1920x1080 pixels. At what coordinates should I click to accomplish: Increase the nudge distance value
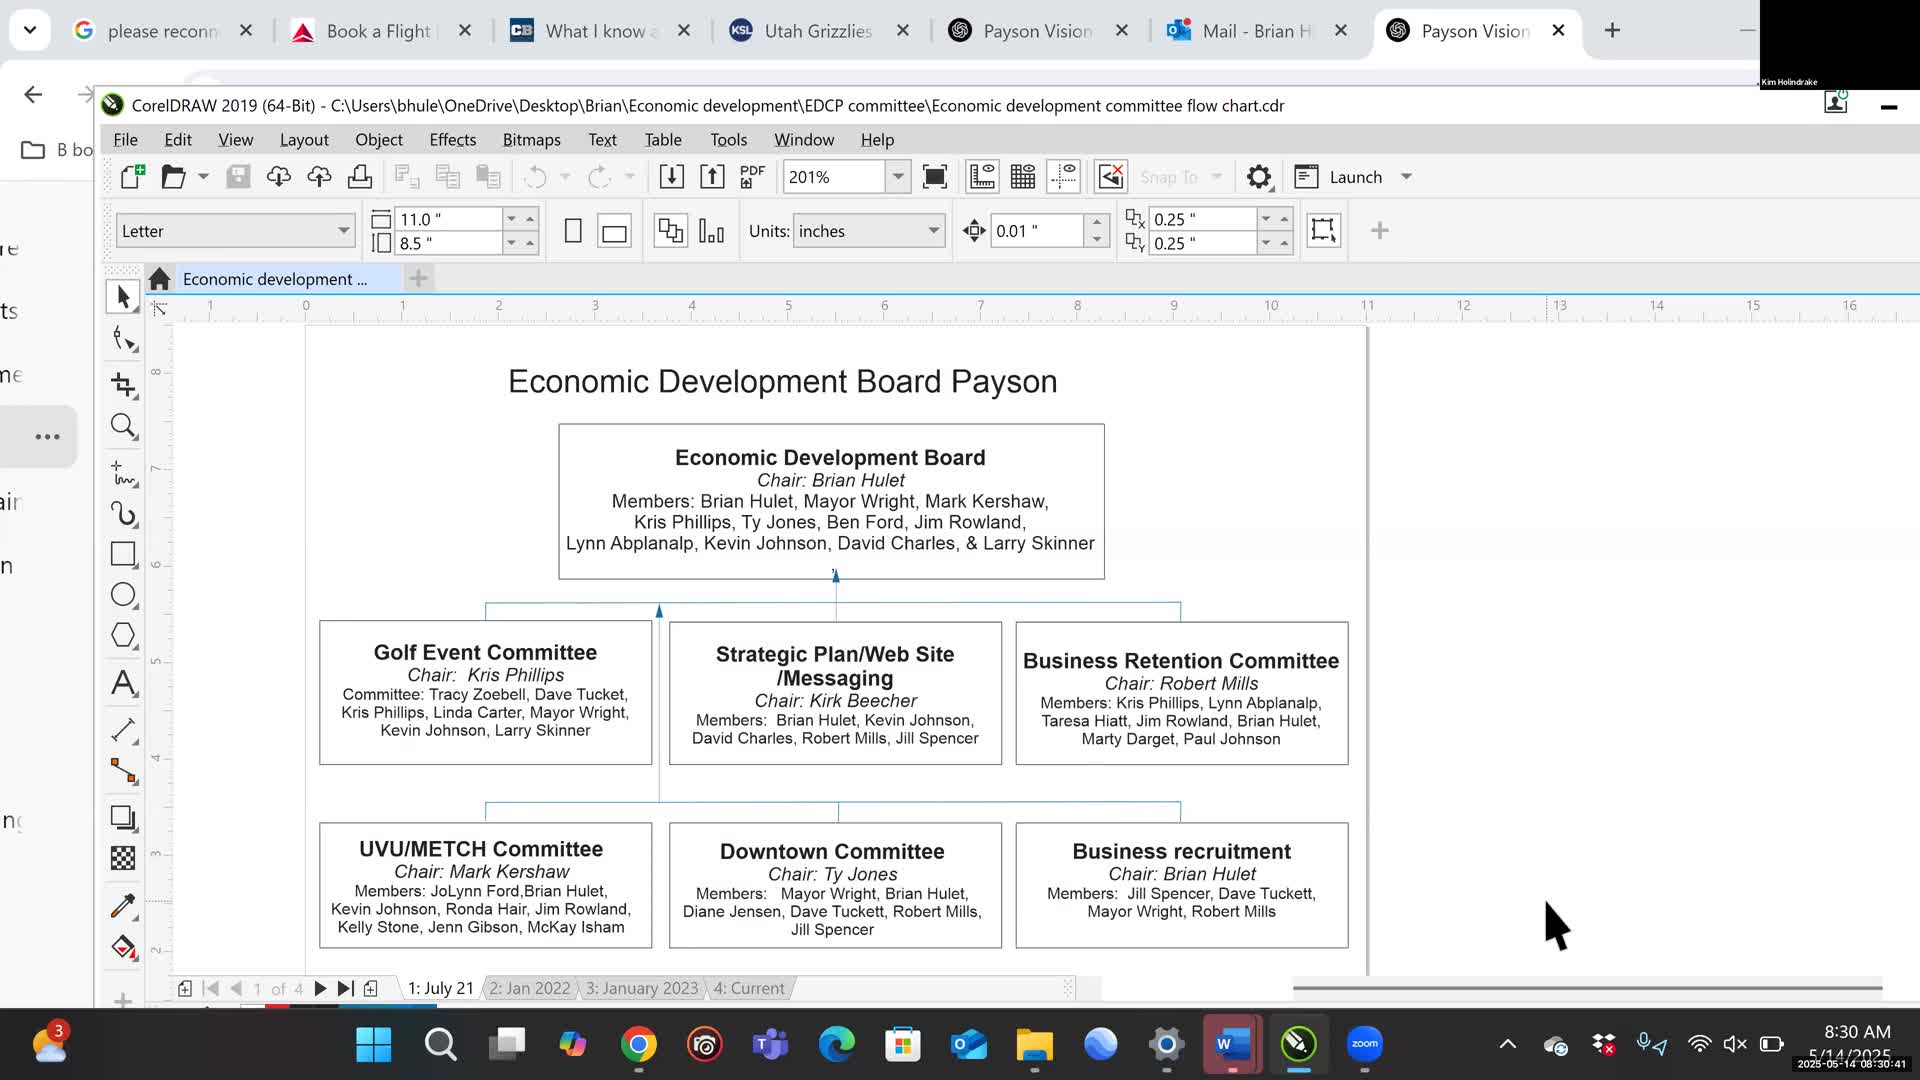tap(1097, 222)
